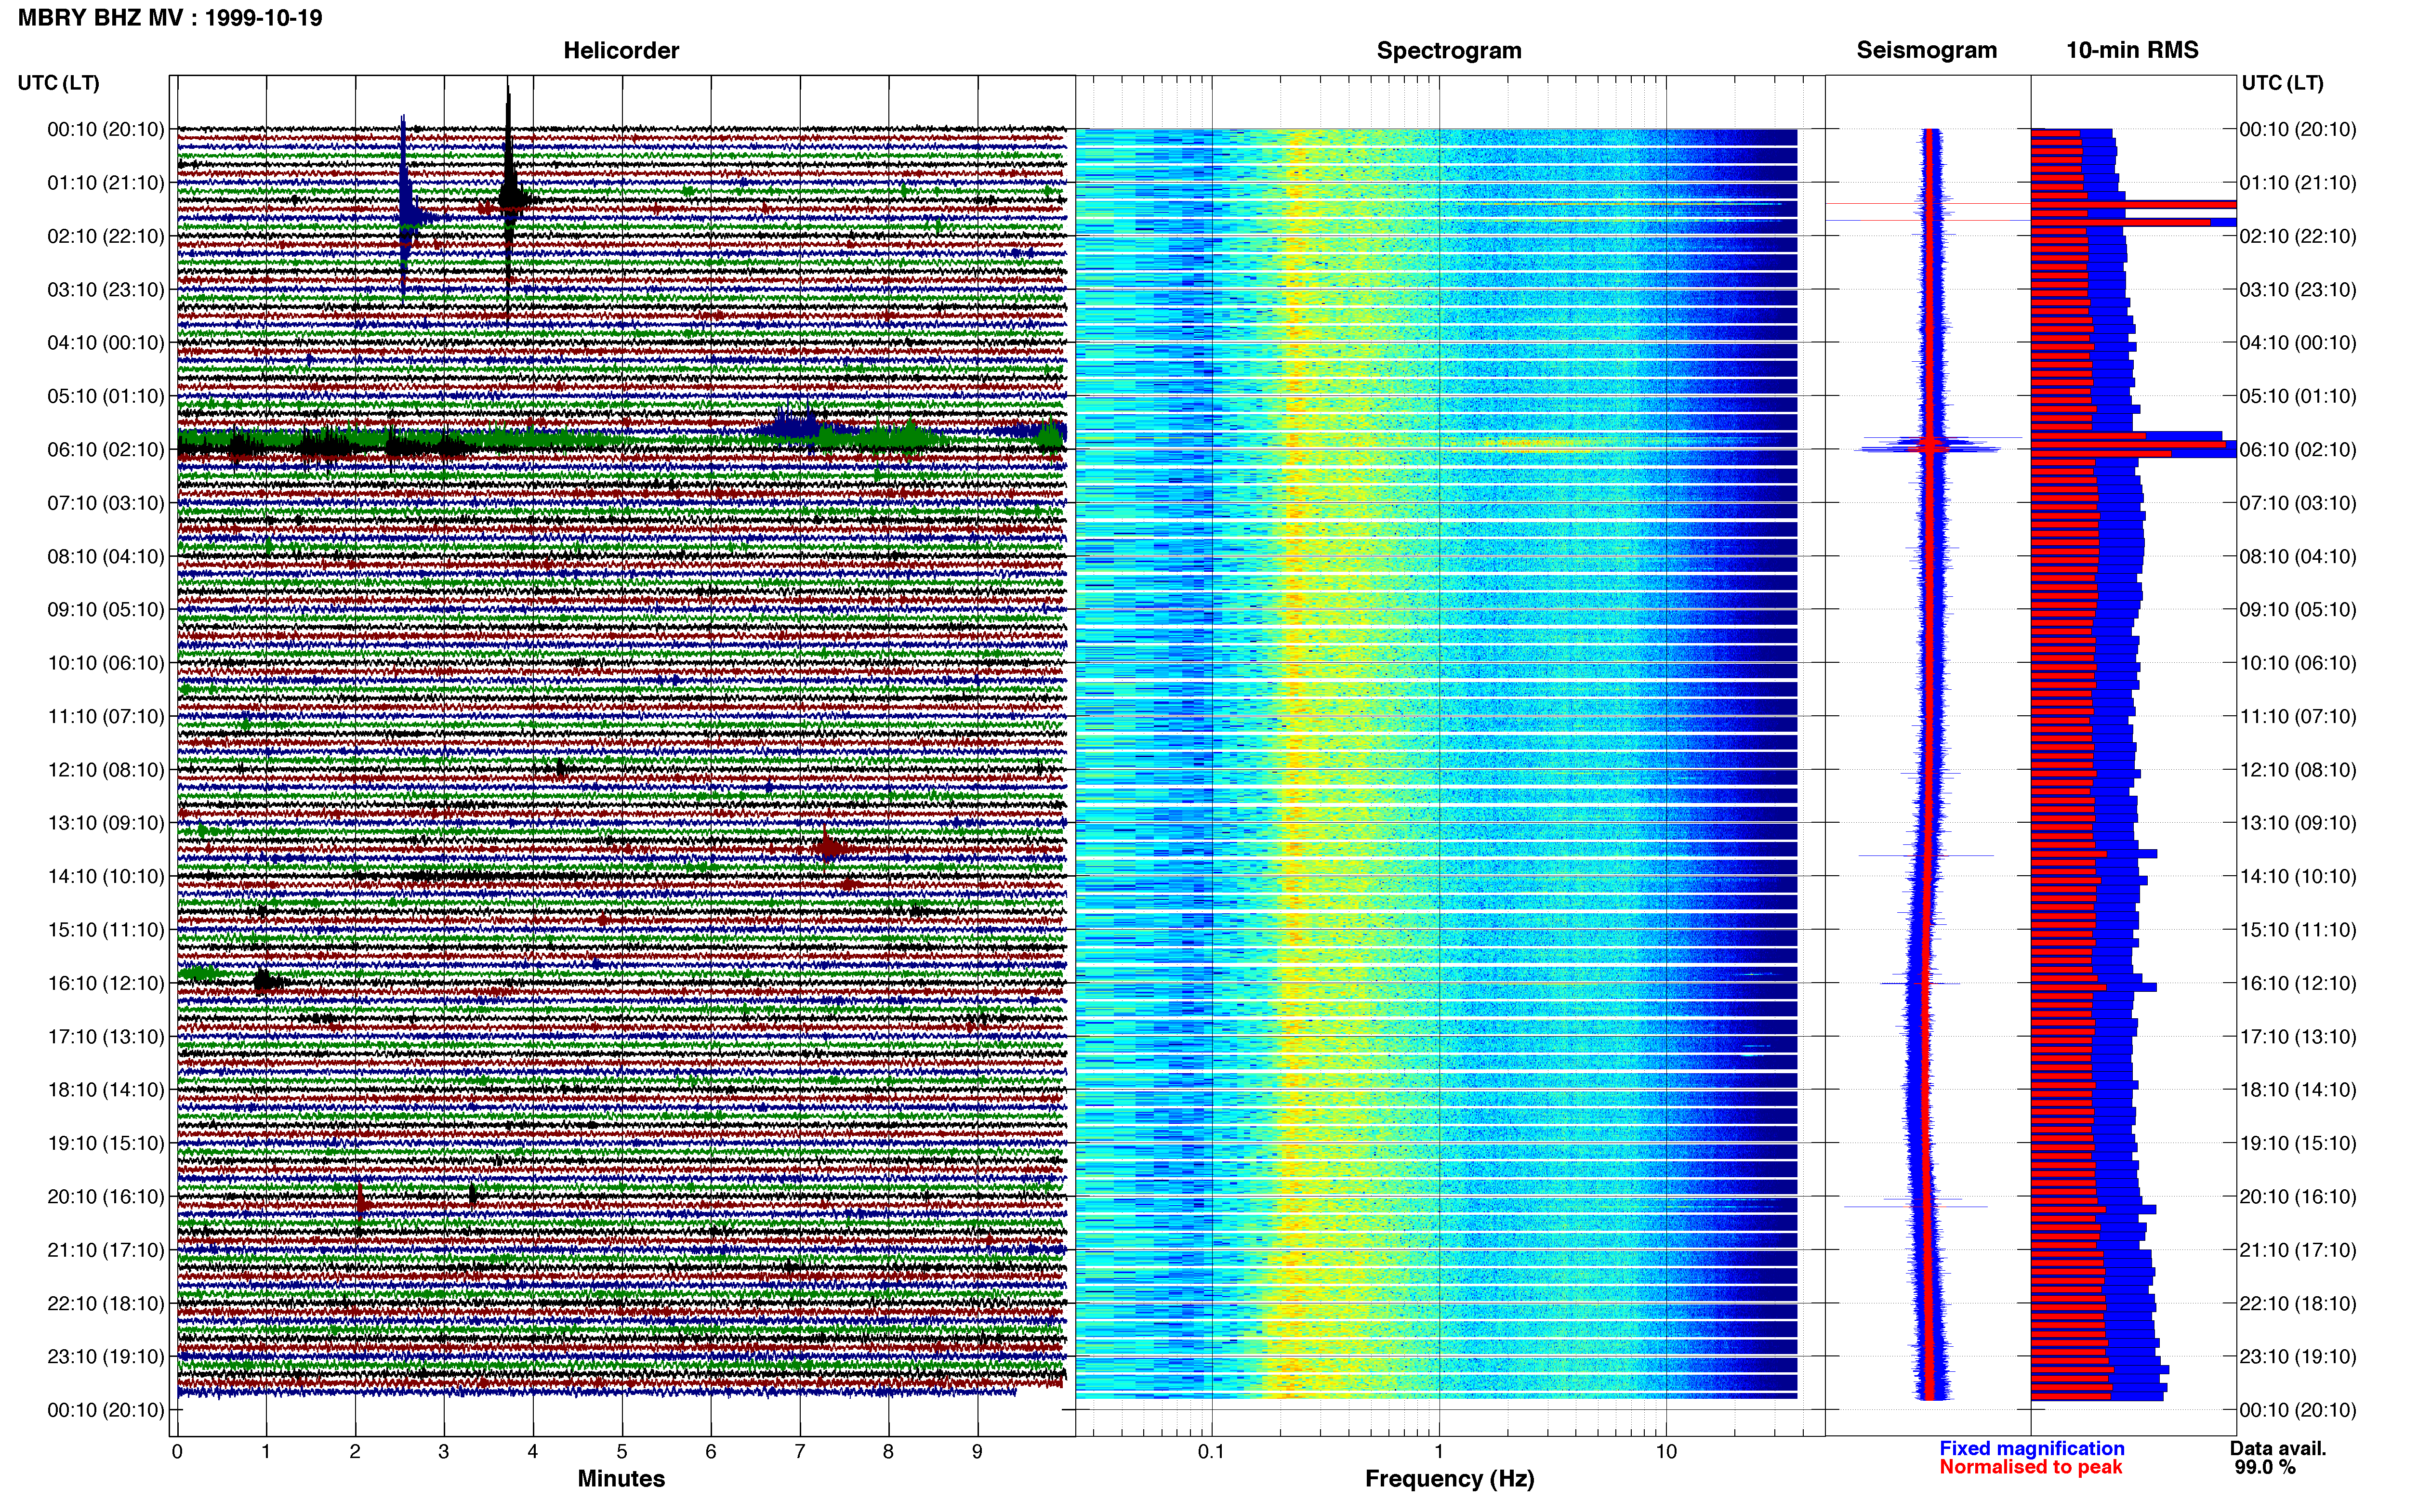This screenshot has width=2418, height=1512.
Task: Click left time label '12:10 (08:10)'
Action: pyautogui.click(x=106, y=770)
